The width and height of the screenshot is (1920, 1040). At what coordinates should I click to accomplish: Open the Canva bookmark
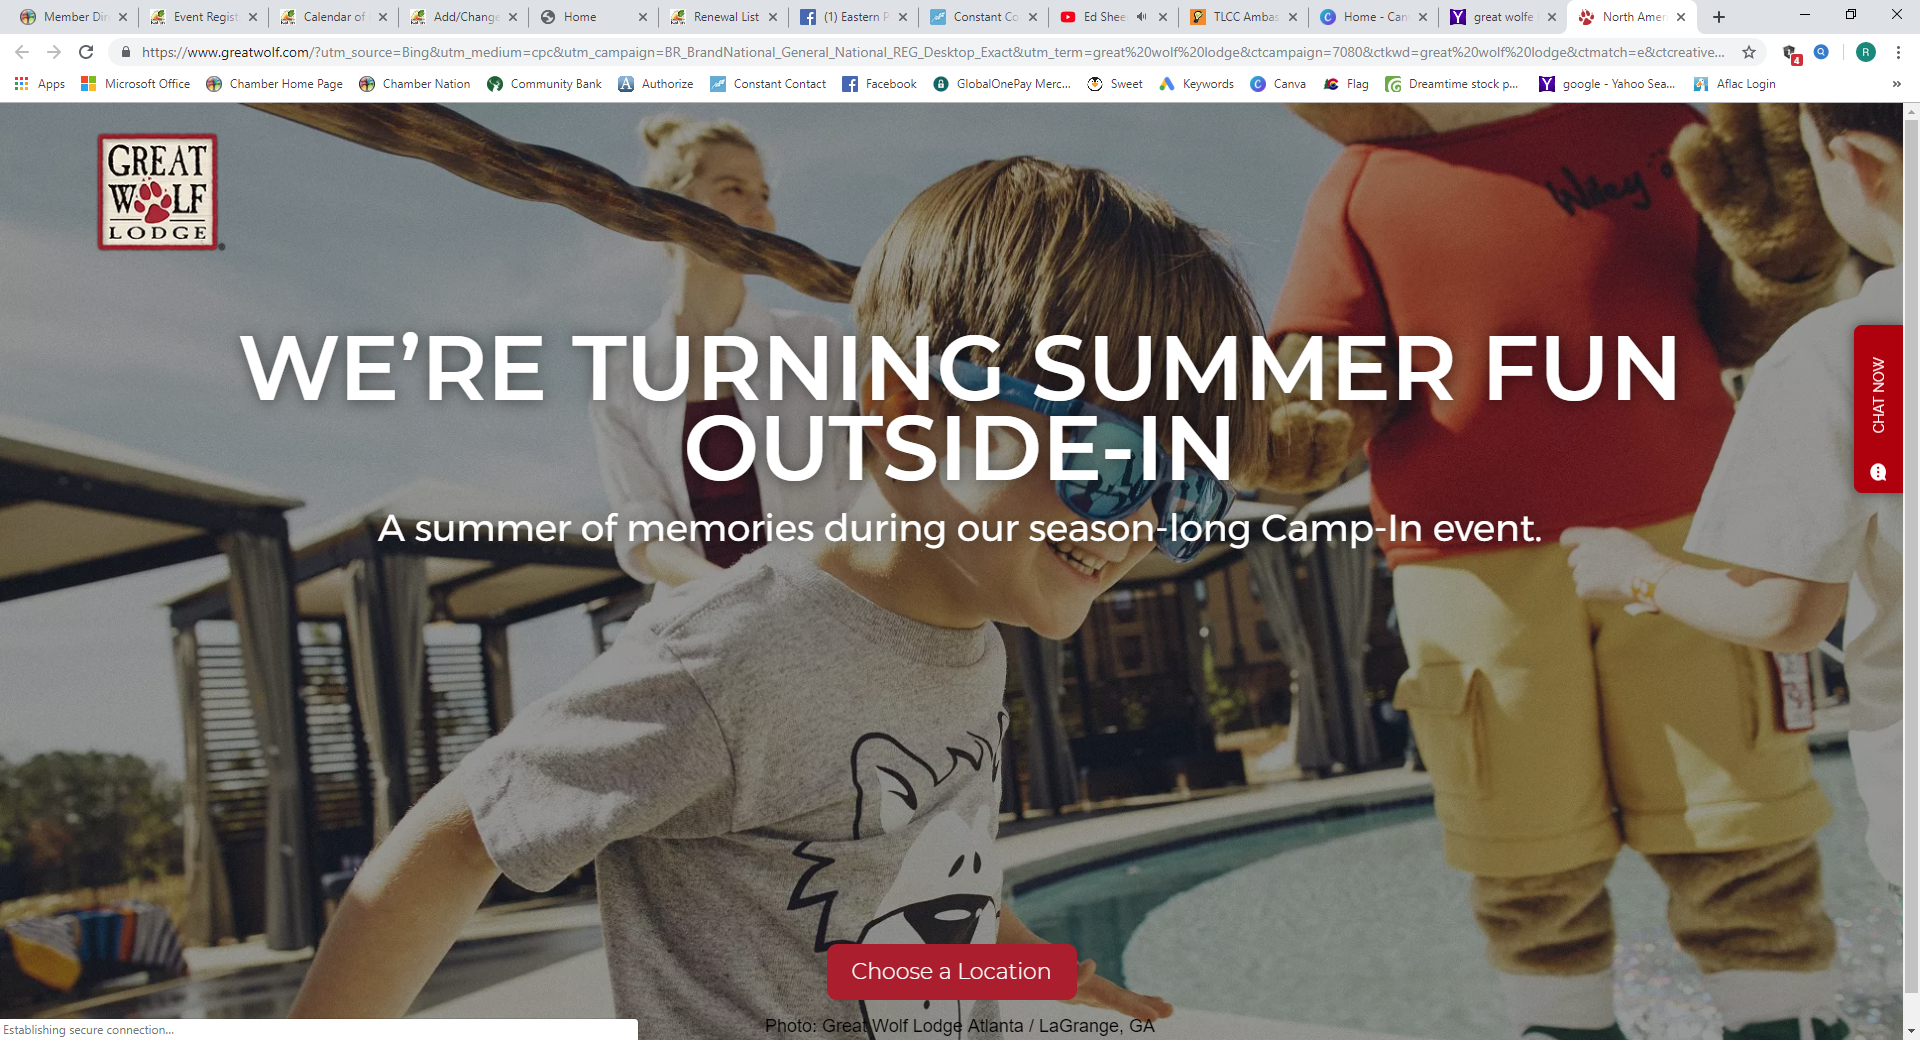click(x=1278, y=84)
